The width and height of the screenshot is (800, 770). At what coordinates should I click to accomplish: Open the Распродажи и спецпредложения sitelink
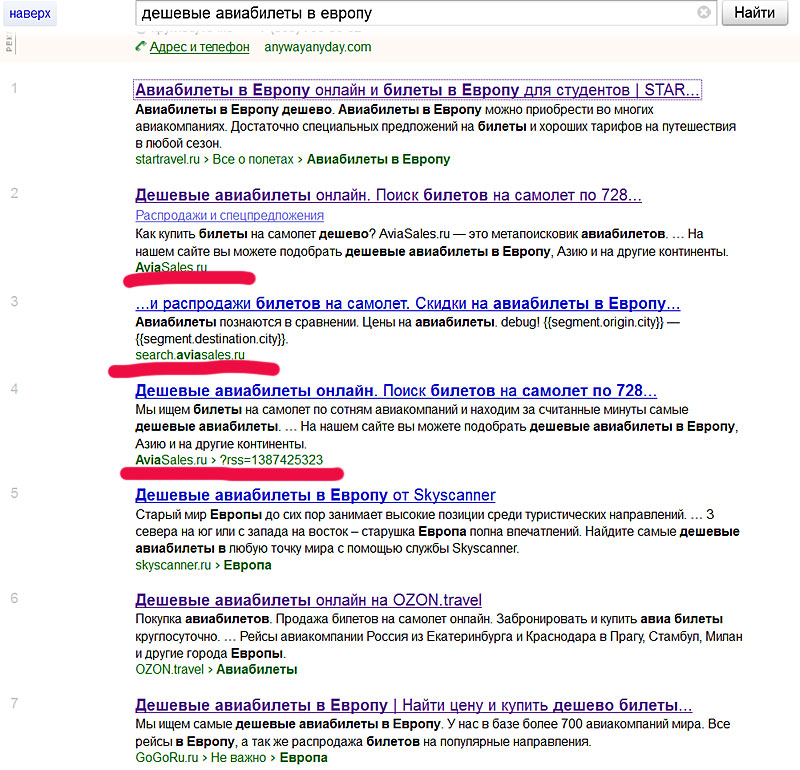(x=229, y=215)
